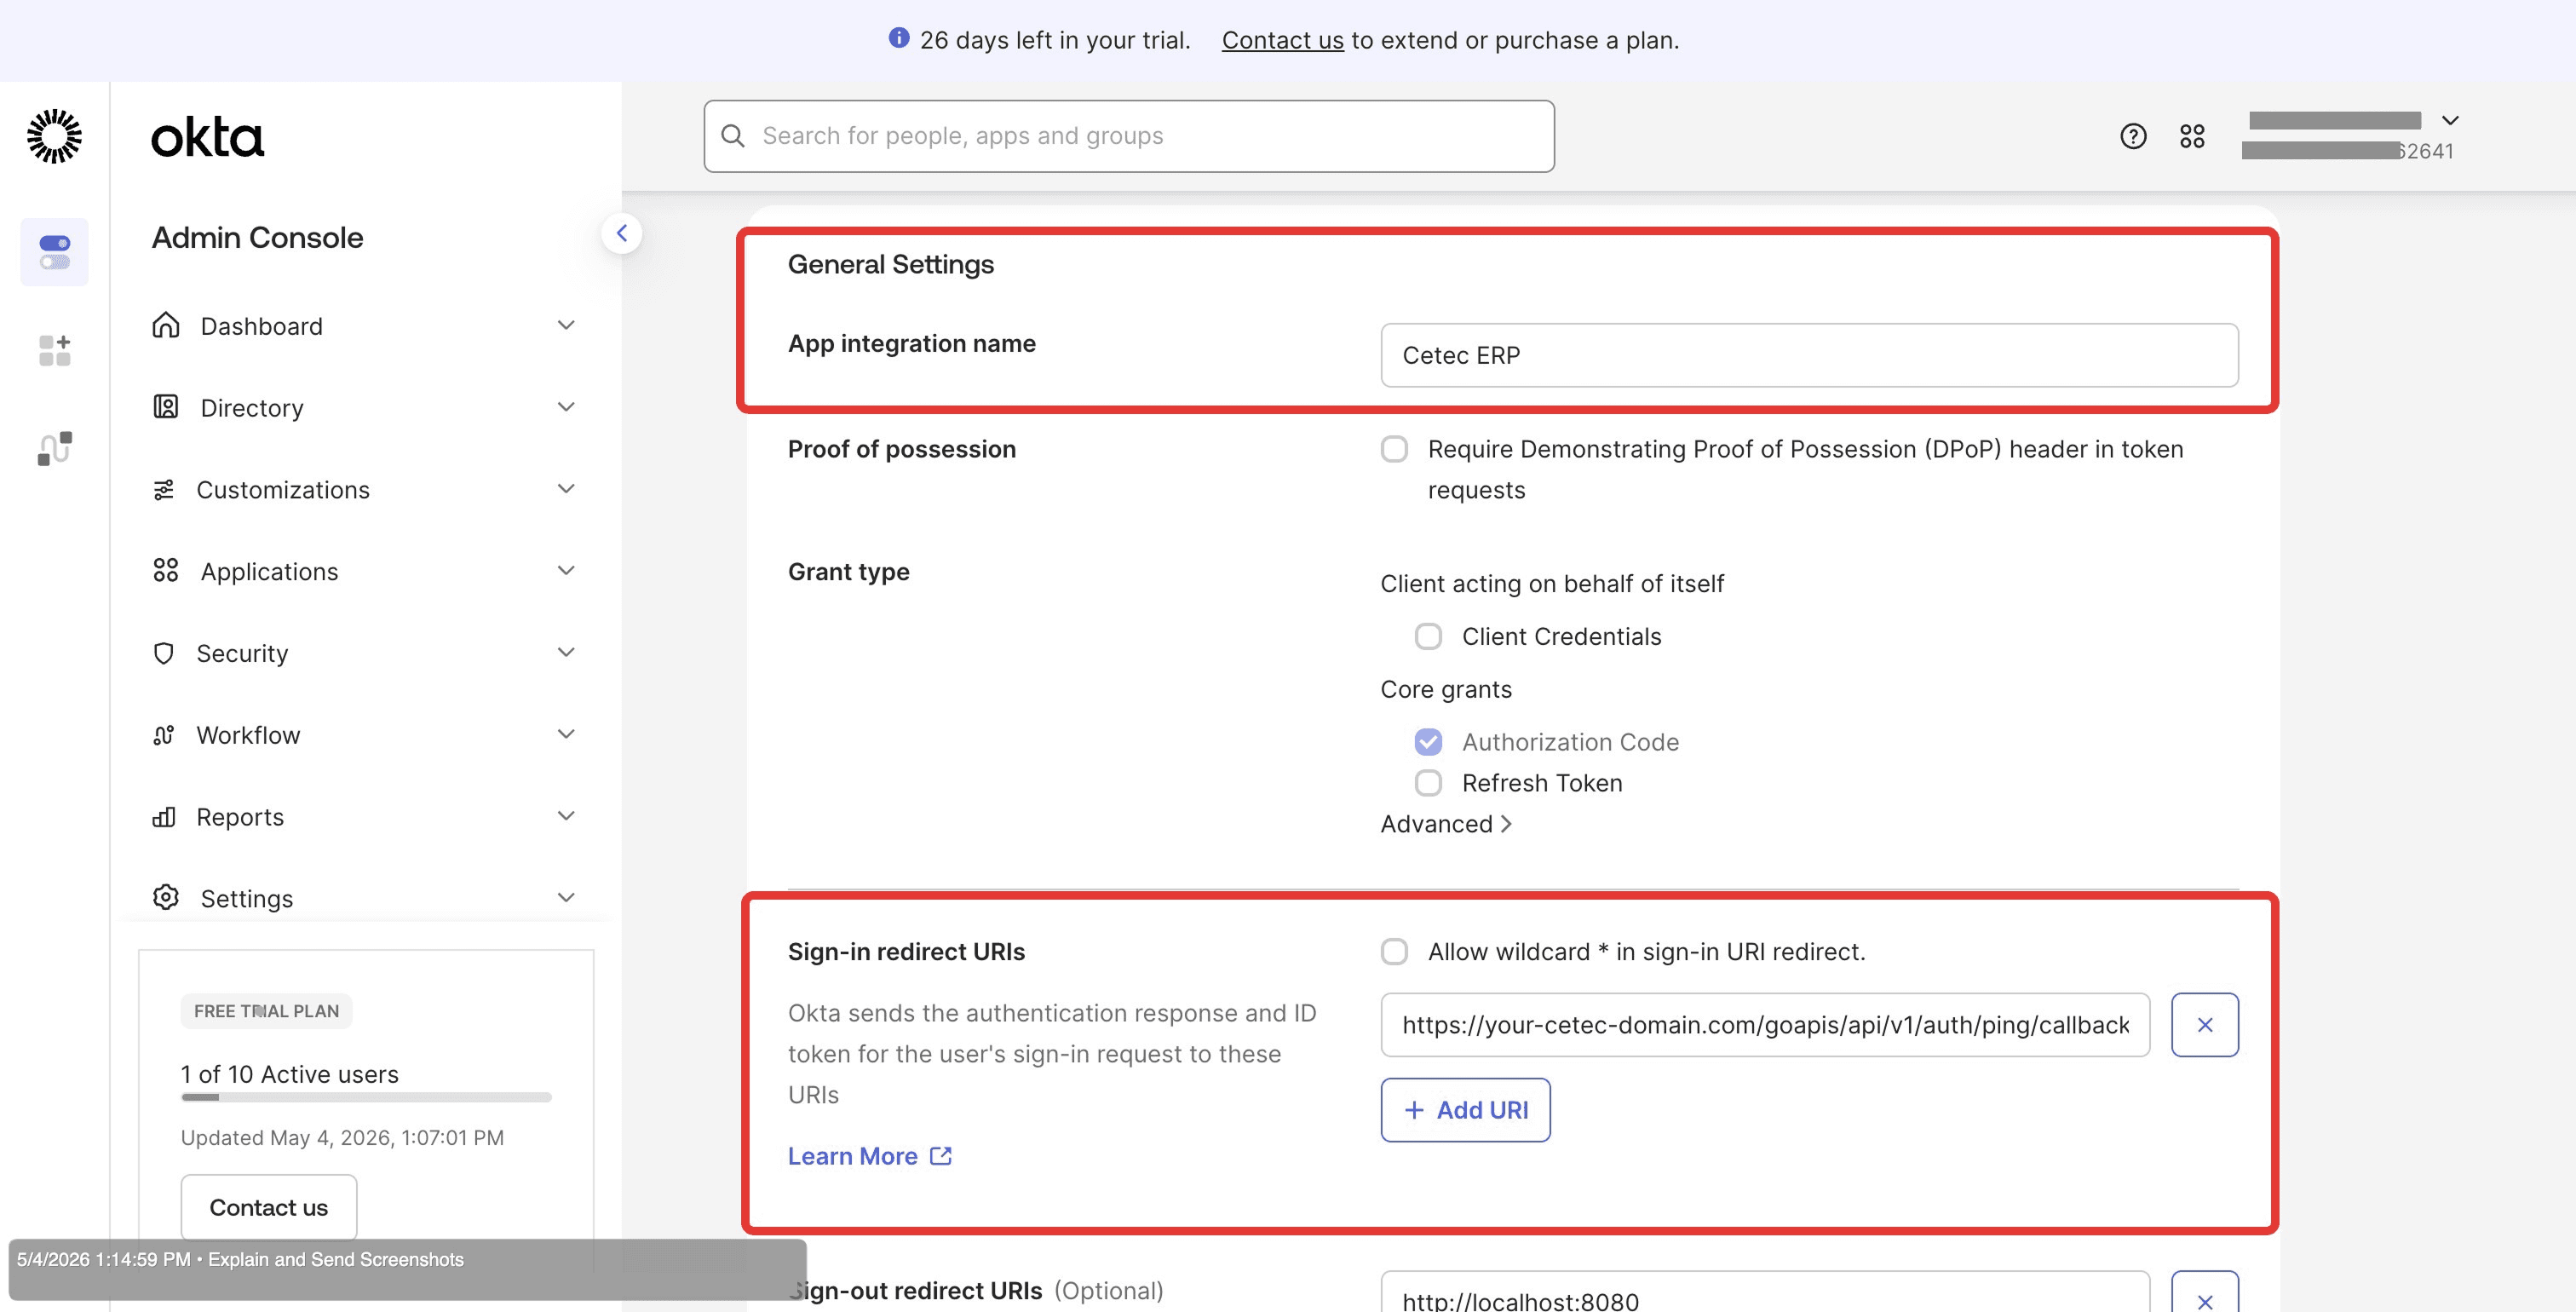The height and width of the screenshot is (1312, 2576).
Task: Open the account dropdown arrow in header
Action: tap(2450, 120)
